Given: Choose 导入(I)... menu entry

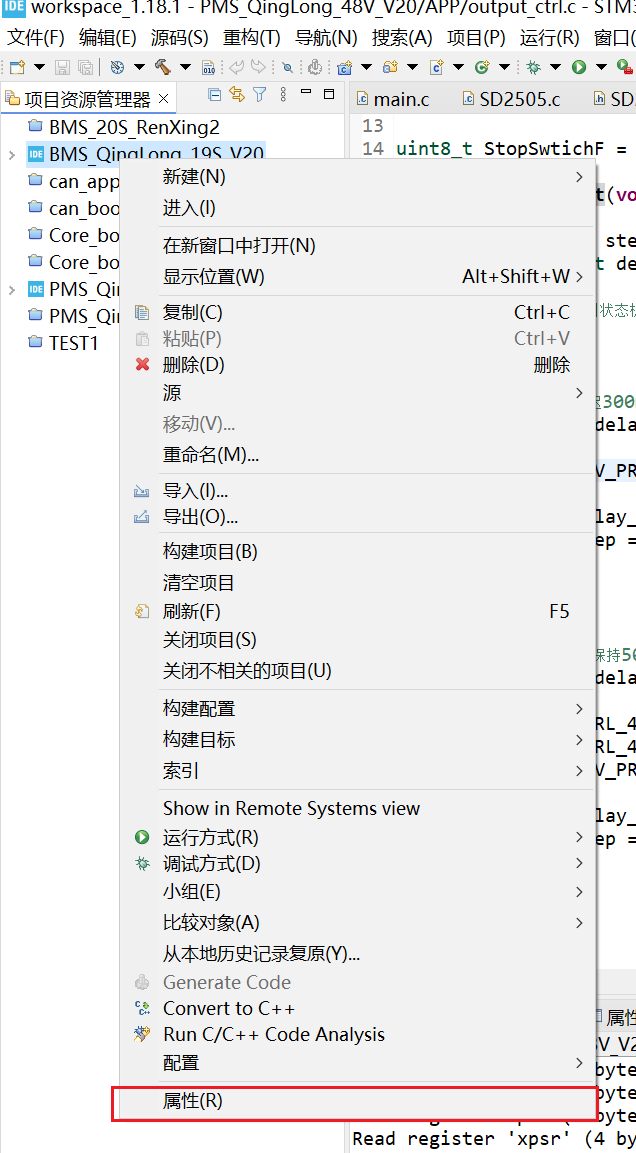Looking at the screenshot, I should [x=357, y=491].
